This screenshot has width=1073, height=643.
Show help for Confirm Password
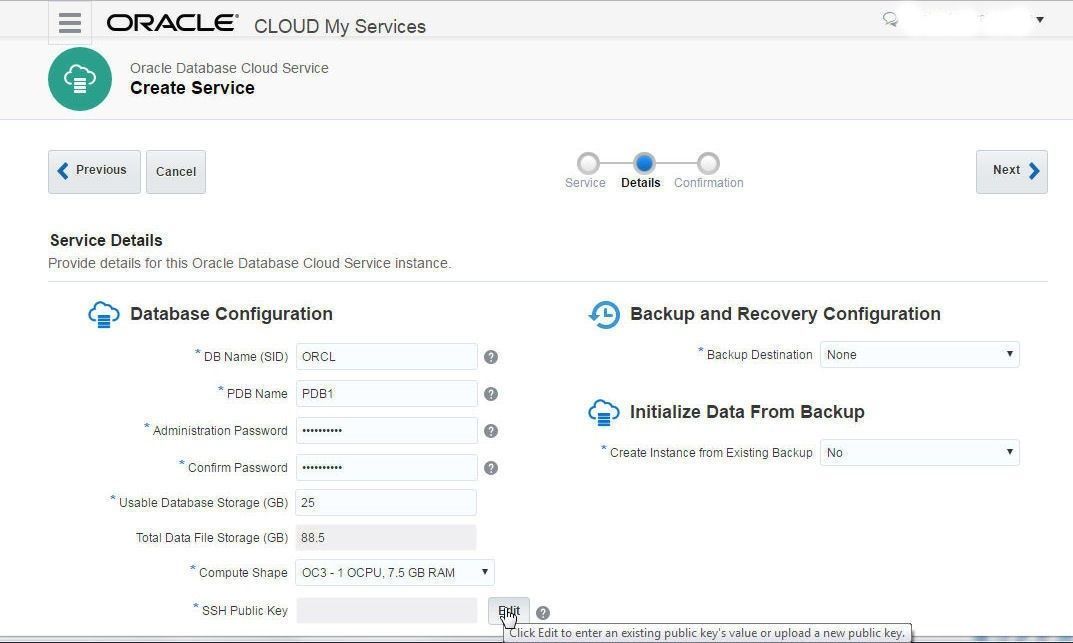(491, 468)
